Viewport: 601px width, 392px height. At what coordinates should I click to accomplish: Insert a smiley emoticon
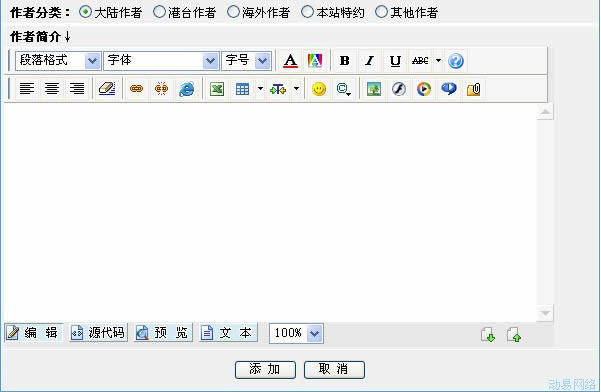[319, 89]
